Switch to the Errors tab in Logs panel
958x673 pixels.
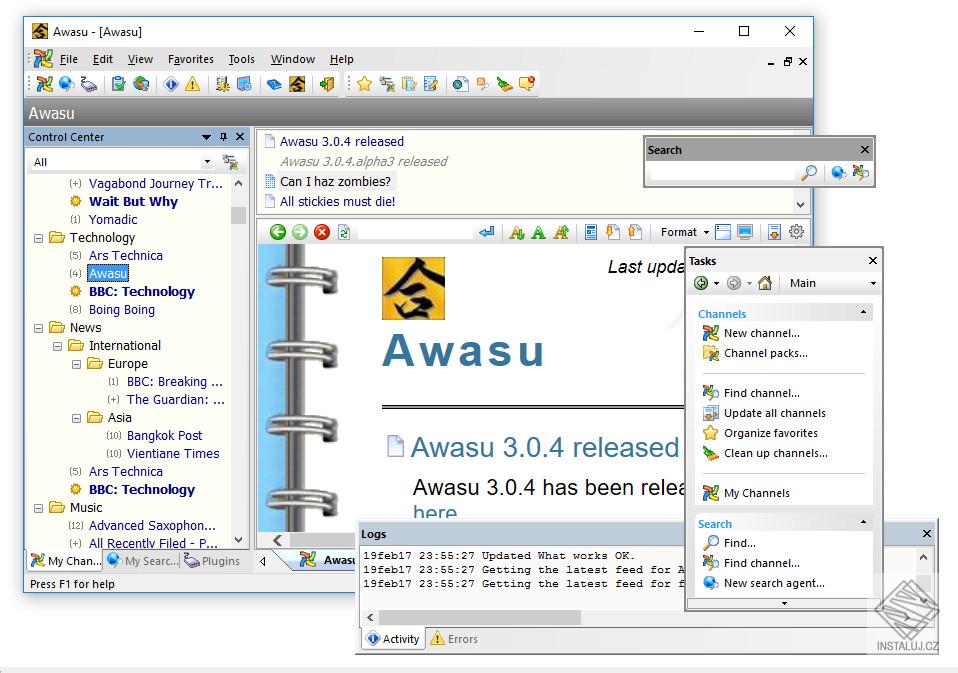click(454, 639)
